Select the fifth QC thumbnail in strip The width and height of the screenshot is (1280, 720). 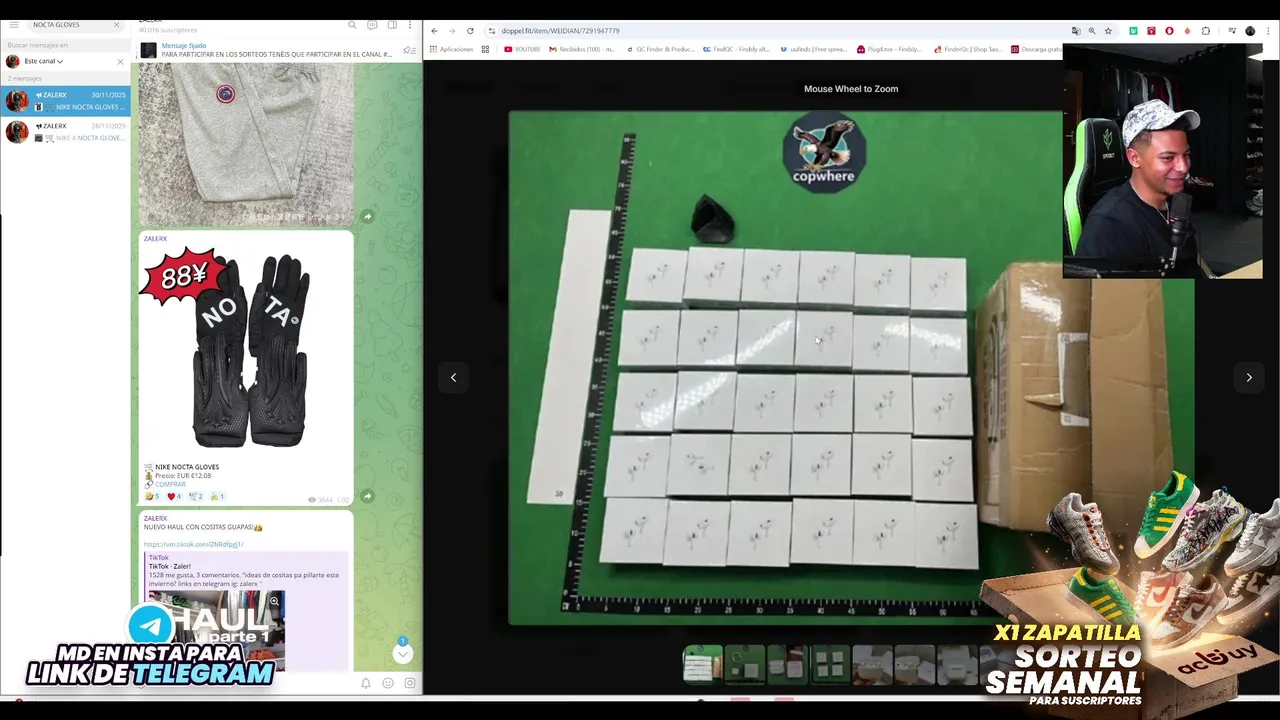coord(872,665)
